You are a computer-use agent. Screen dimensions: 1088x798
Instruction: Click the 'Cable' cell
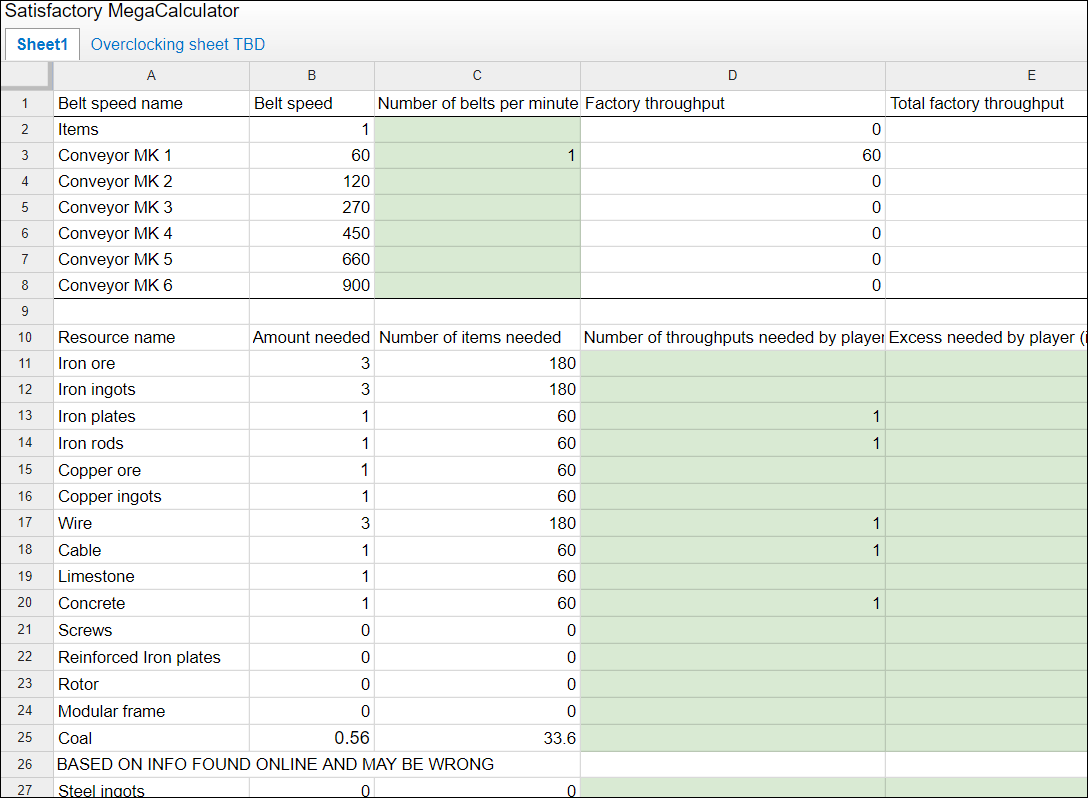click(151, 550)
